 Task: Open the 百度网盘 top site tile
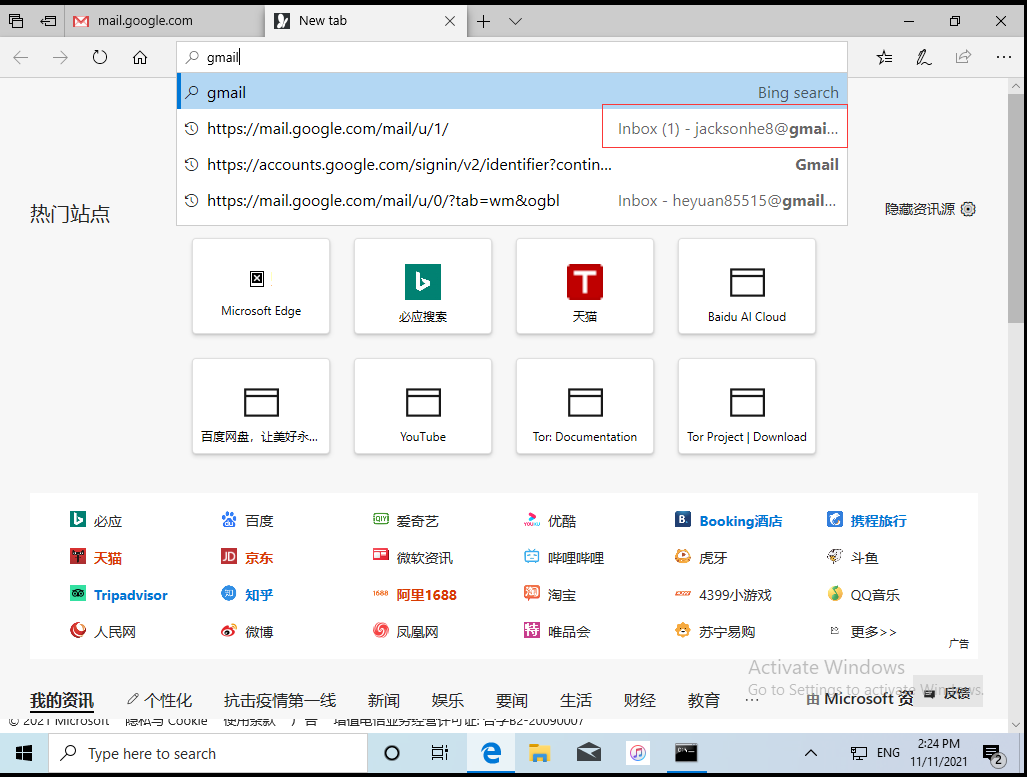pos(261,406)
